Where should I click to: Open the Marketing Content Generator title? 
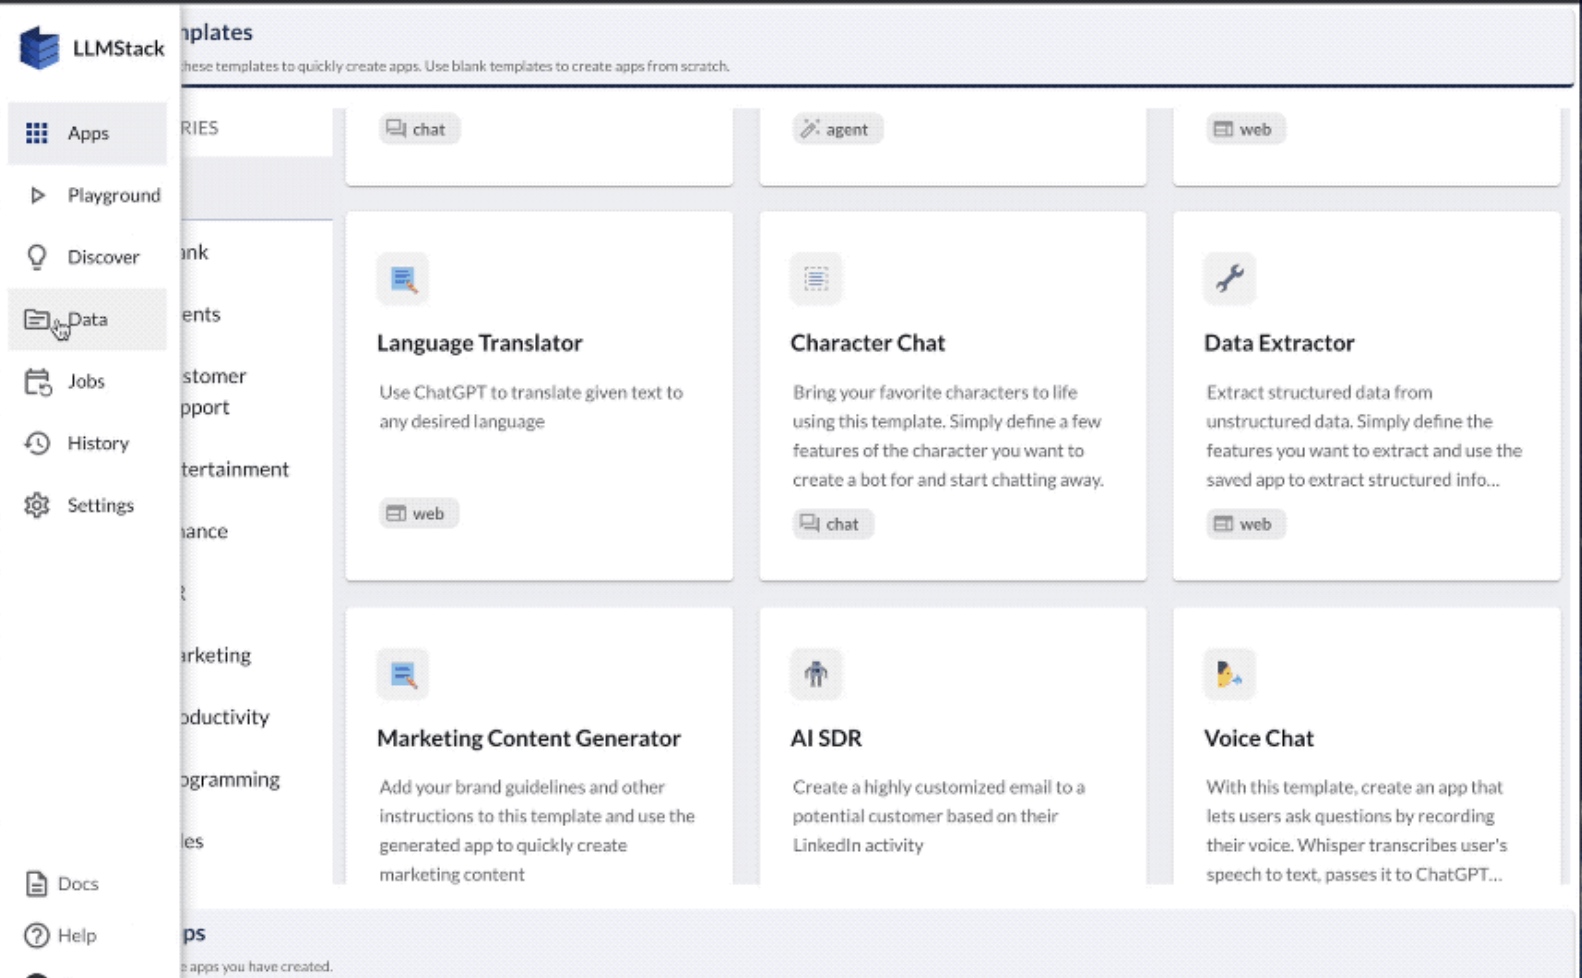coord(529,738)
